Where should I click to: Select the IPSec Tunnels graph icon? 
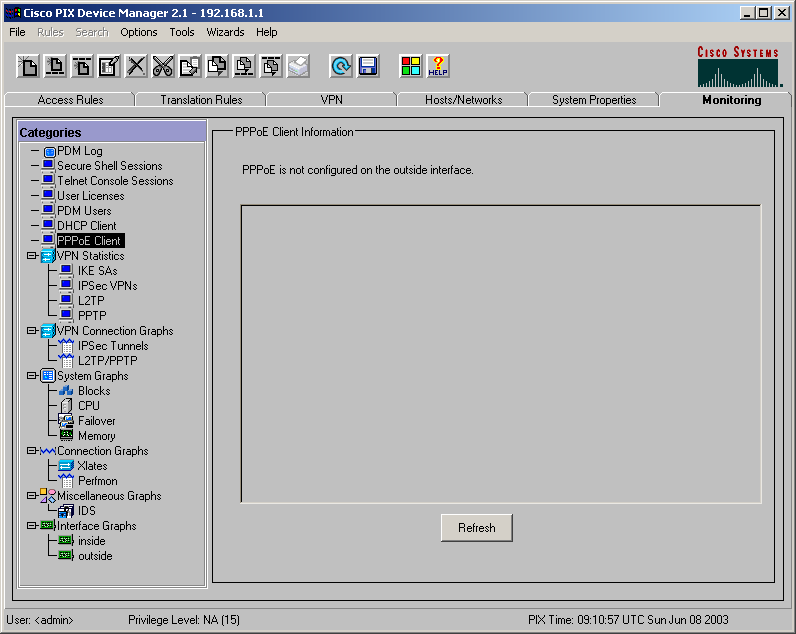66,346
